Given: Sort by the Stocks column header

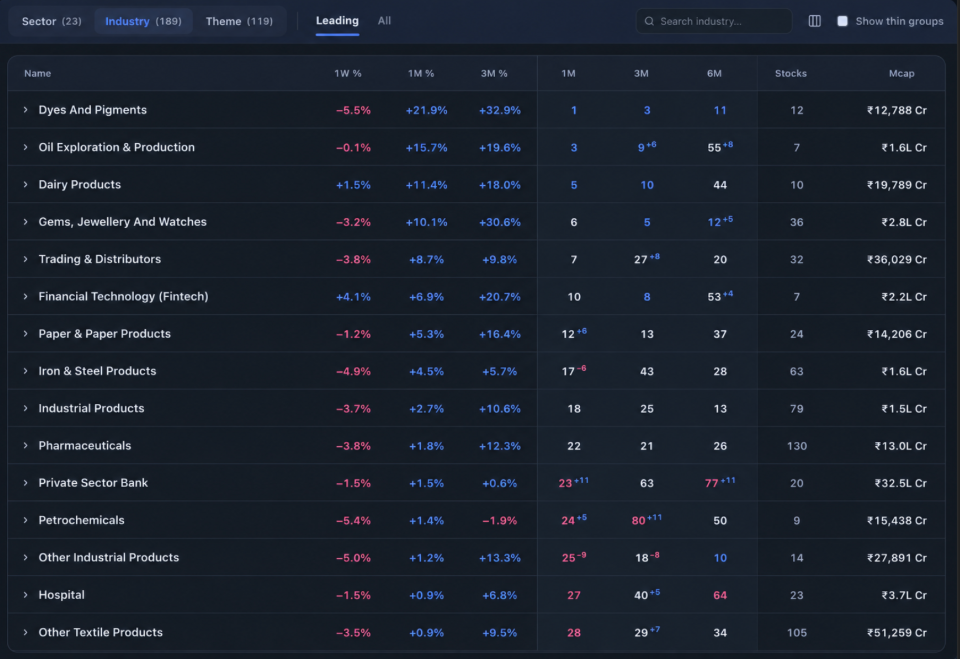Looking at the screenshot, I should click(791, 73).
